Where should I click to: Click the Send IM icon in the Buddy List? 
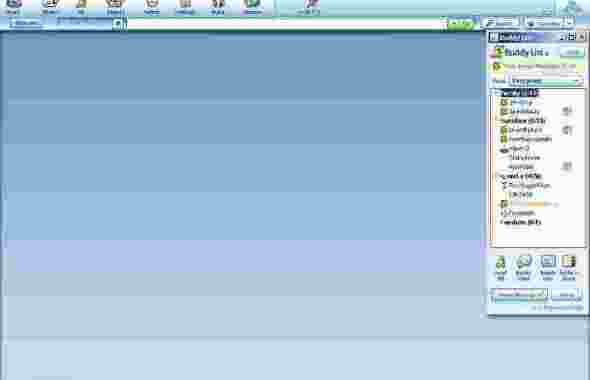coord(501,268)
